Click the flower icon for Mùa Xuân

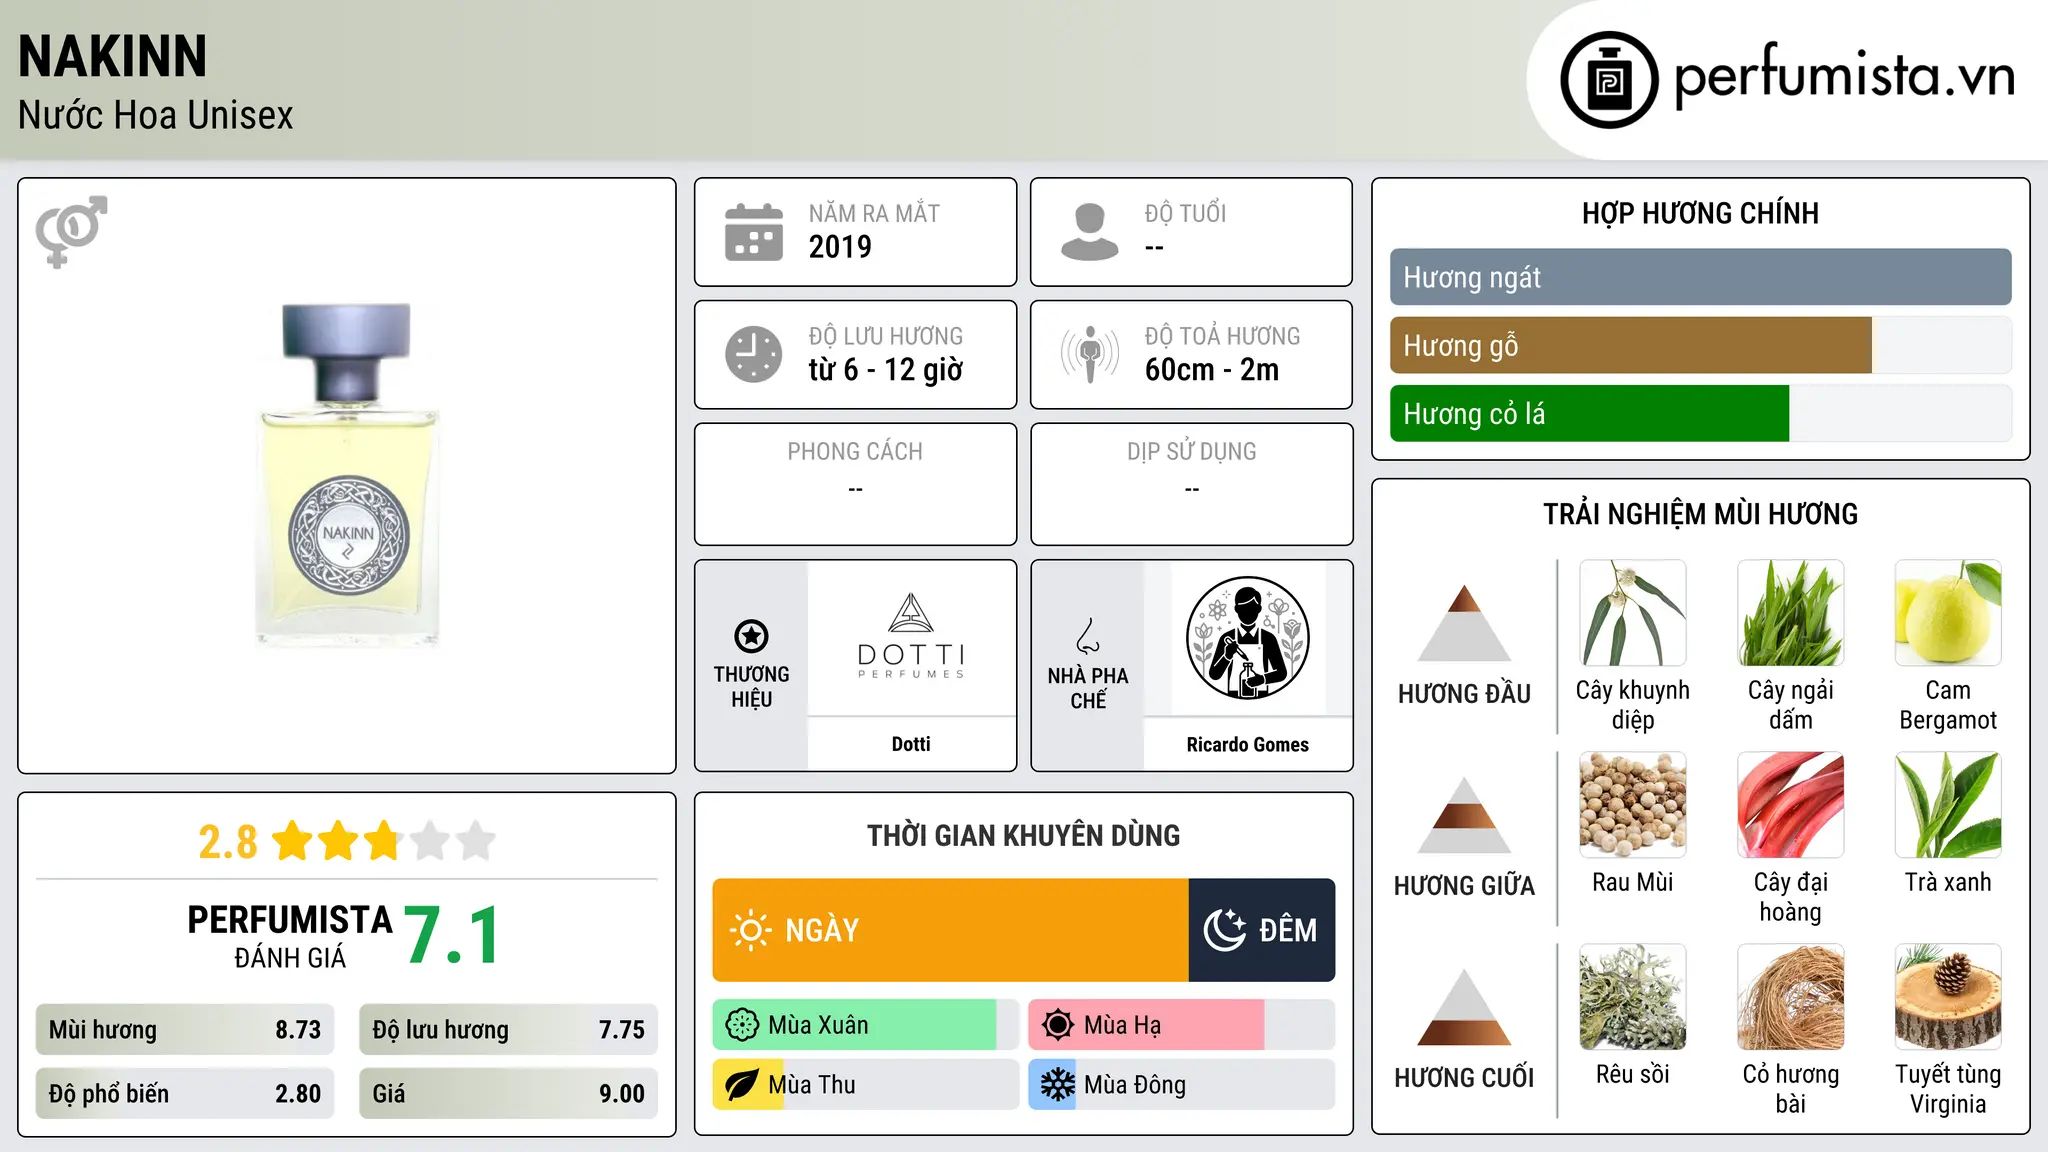(x=742, y=1025)
